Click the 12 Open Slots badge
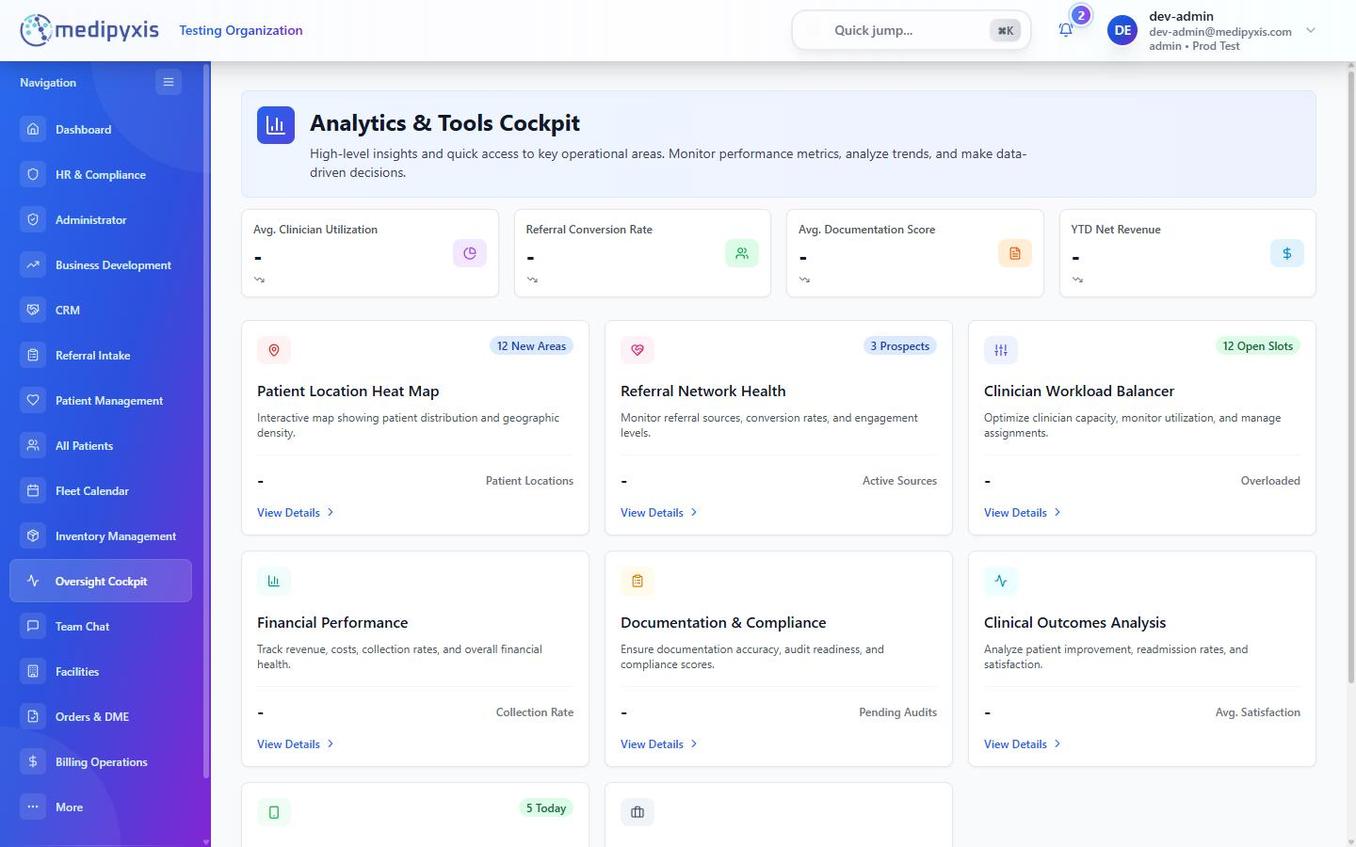1356x847 pixels. (1258, 346)
